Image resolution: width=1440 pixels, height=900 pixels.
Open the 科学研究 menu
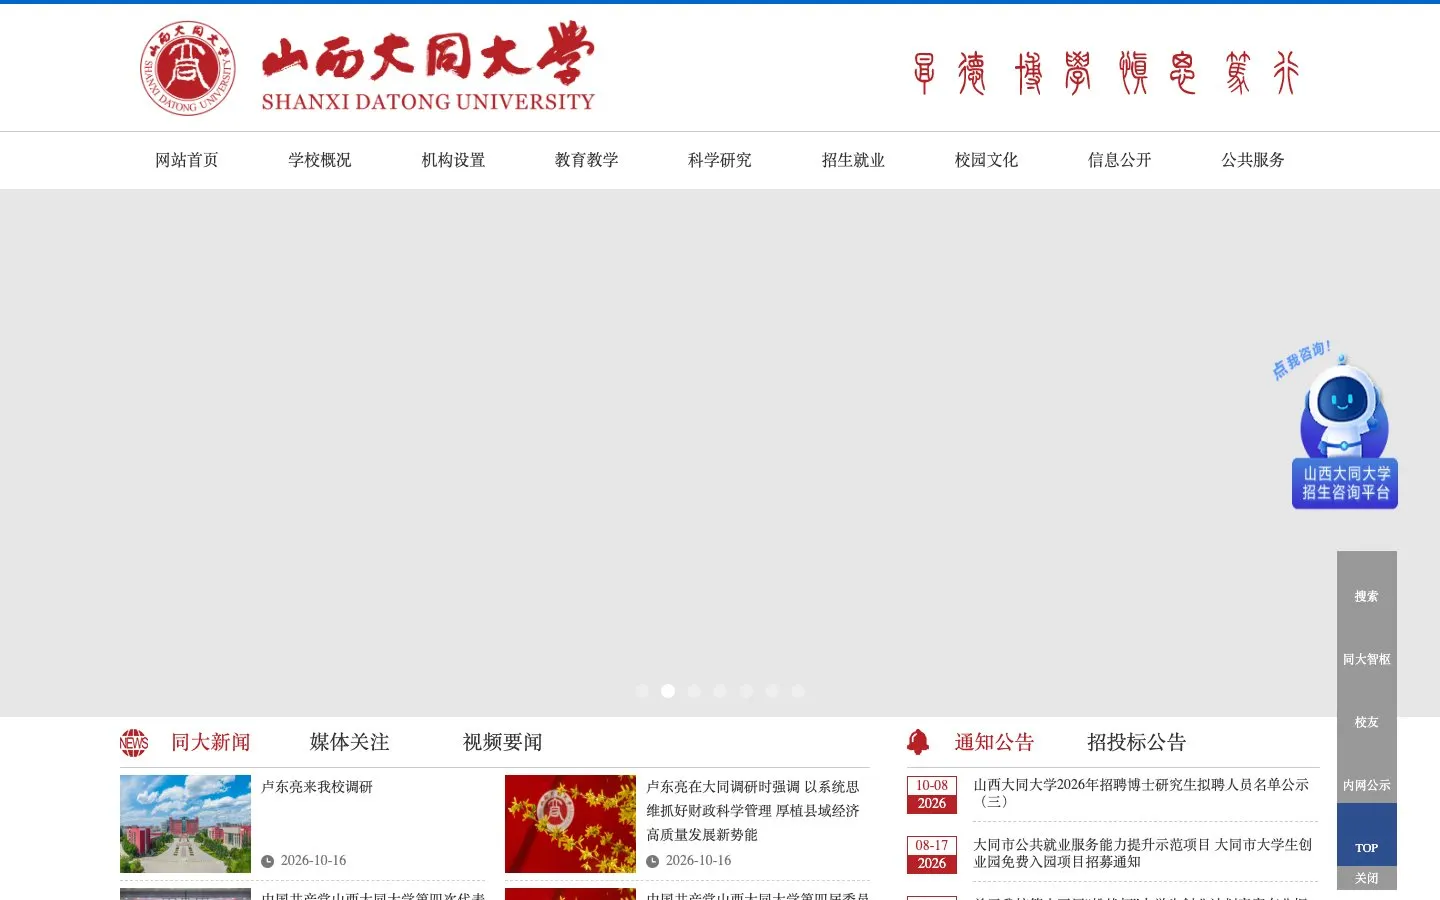click(720, 160)
